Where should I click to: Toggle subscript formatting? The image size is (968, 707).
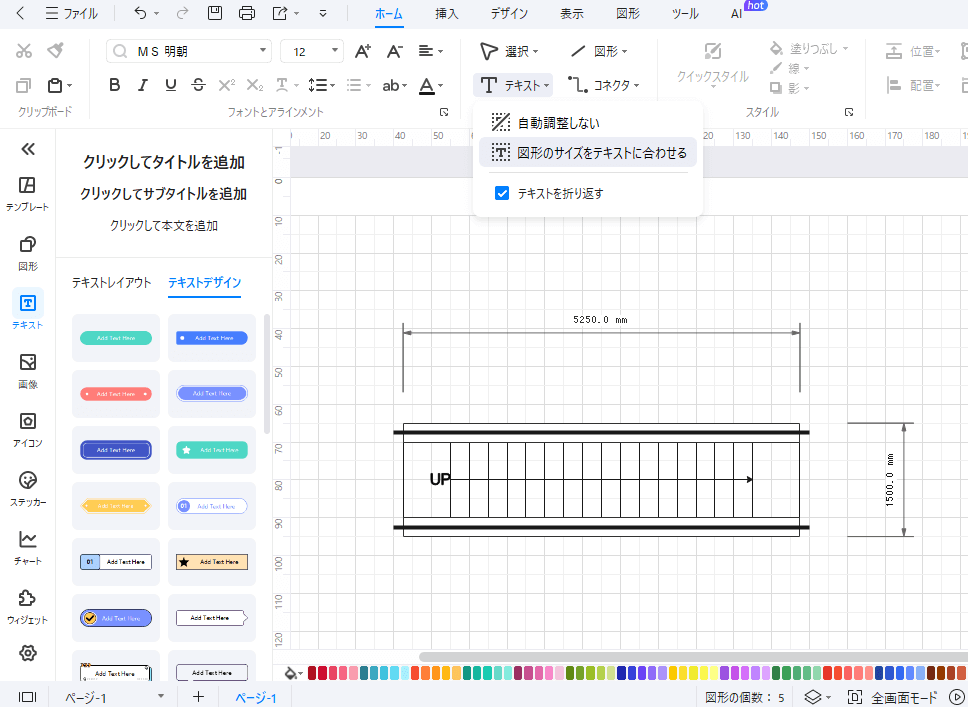click(255, 85)
